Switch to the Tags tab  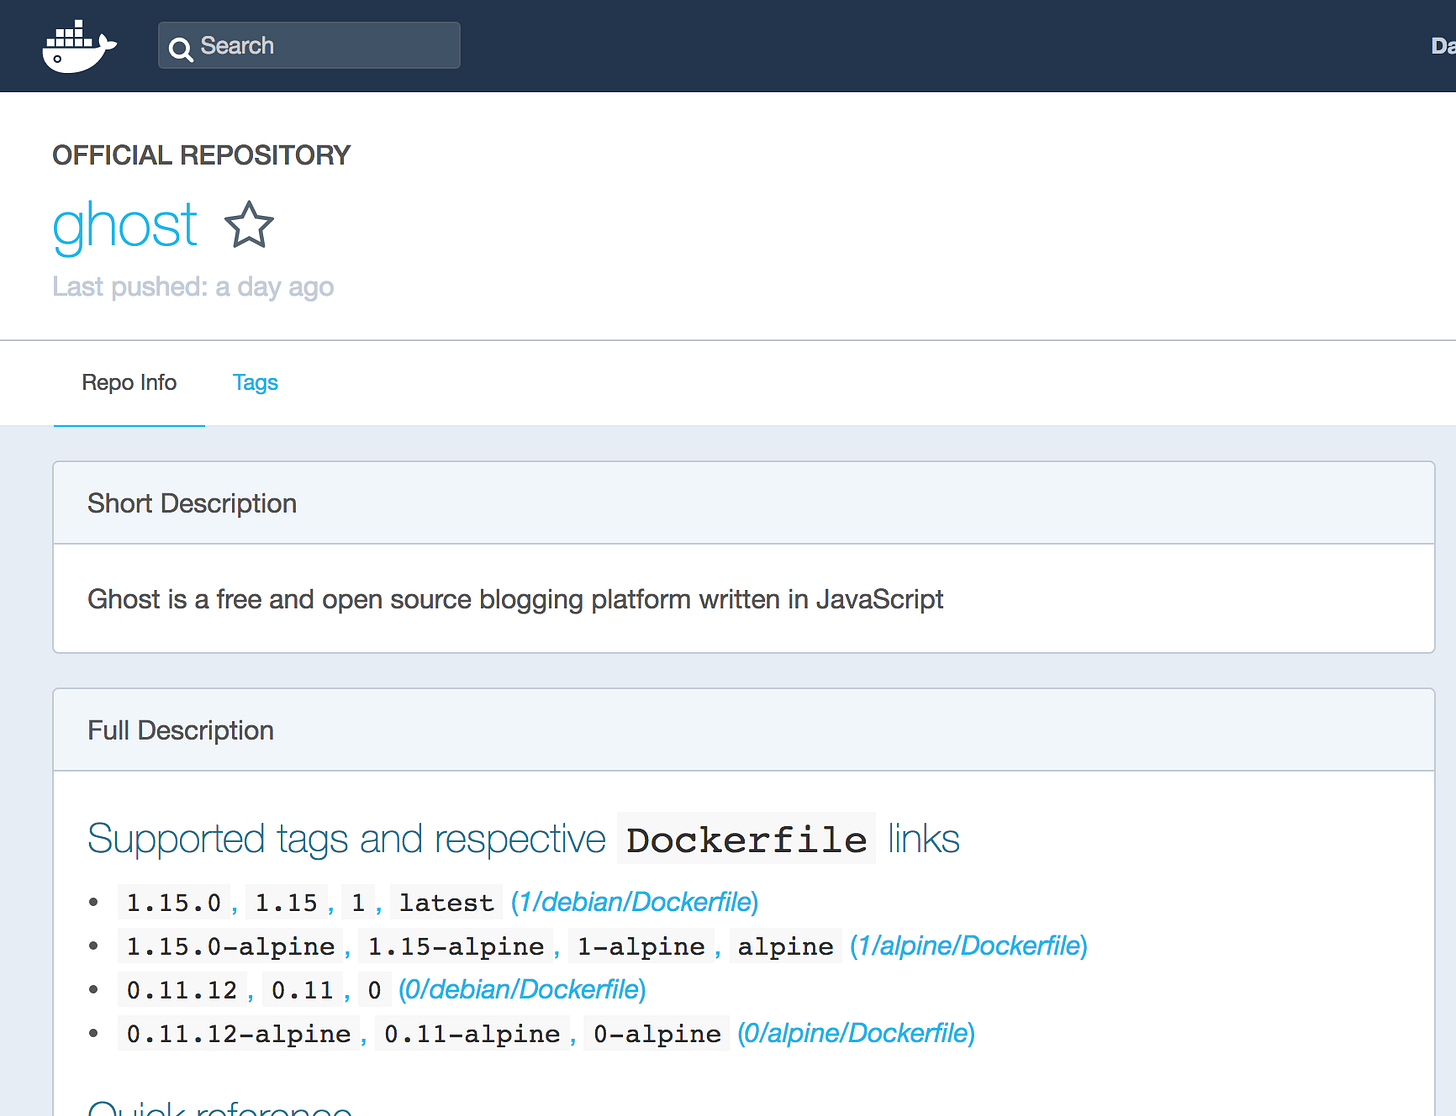255,383
